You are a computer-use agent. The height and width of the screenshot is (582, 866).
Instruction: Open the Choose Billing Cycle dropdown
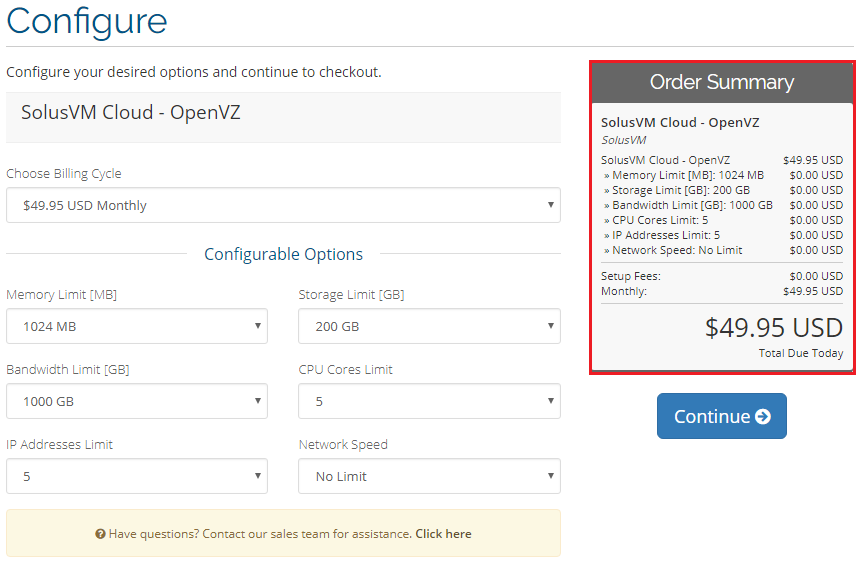pyautogui.click(x=283, y=205)
